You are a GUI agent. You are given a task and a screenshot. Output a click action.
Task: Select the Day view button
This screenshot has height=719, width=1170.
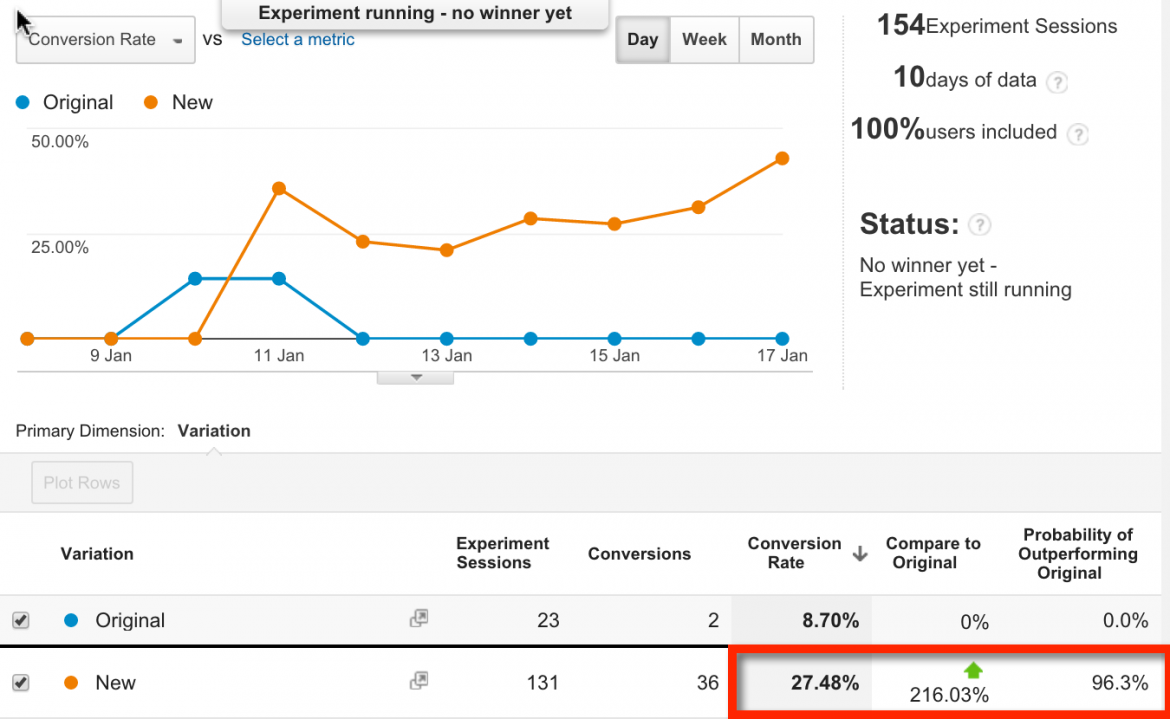pyautogui.click(x=642, y=40)
